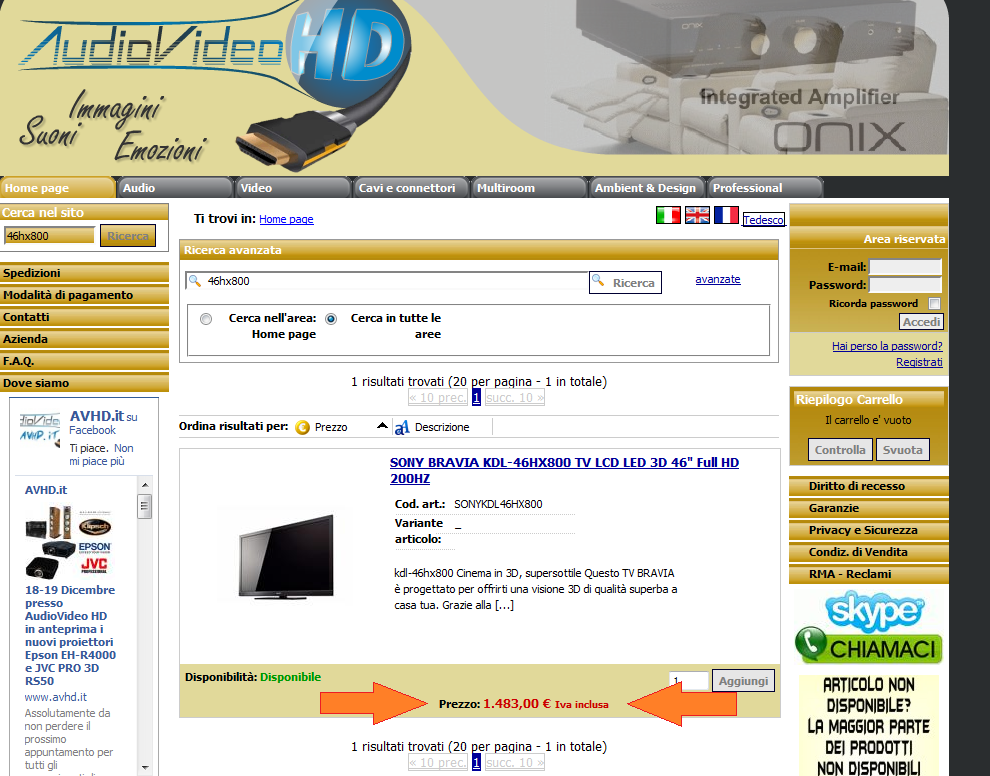990x776 pixels.
Task: Open the Dove siamo menu item
Action: [84, 383]
